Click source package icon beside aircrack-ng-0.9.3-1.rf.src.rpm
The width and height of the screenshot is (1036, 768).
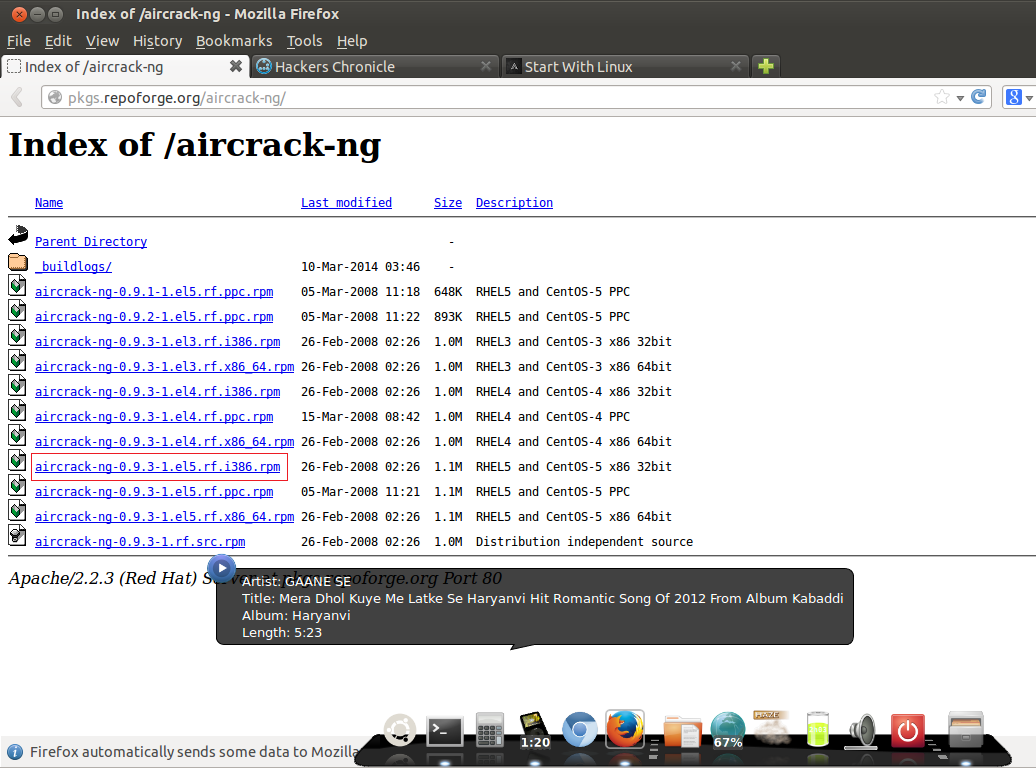coord(17,535)
